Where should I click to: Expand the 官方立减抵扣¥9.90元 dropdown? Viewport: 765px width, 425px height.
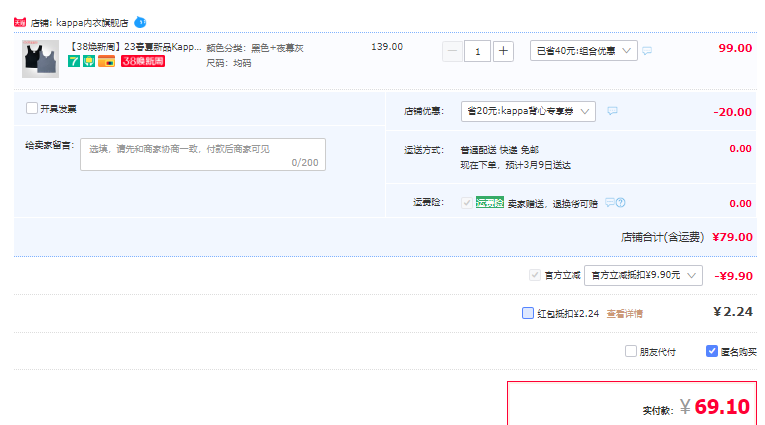[x=644, y=275]
